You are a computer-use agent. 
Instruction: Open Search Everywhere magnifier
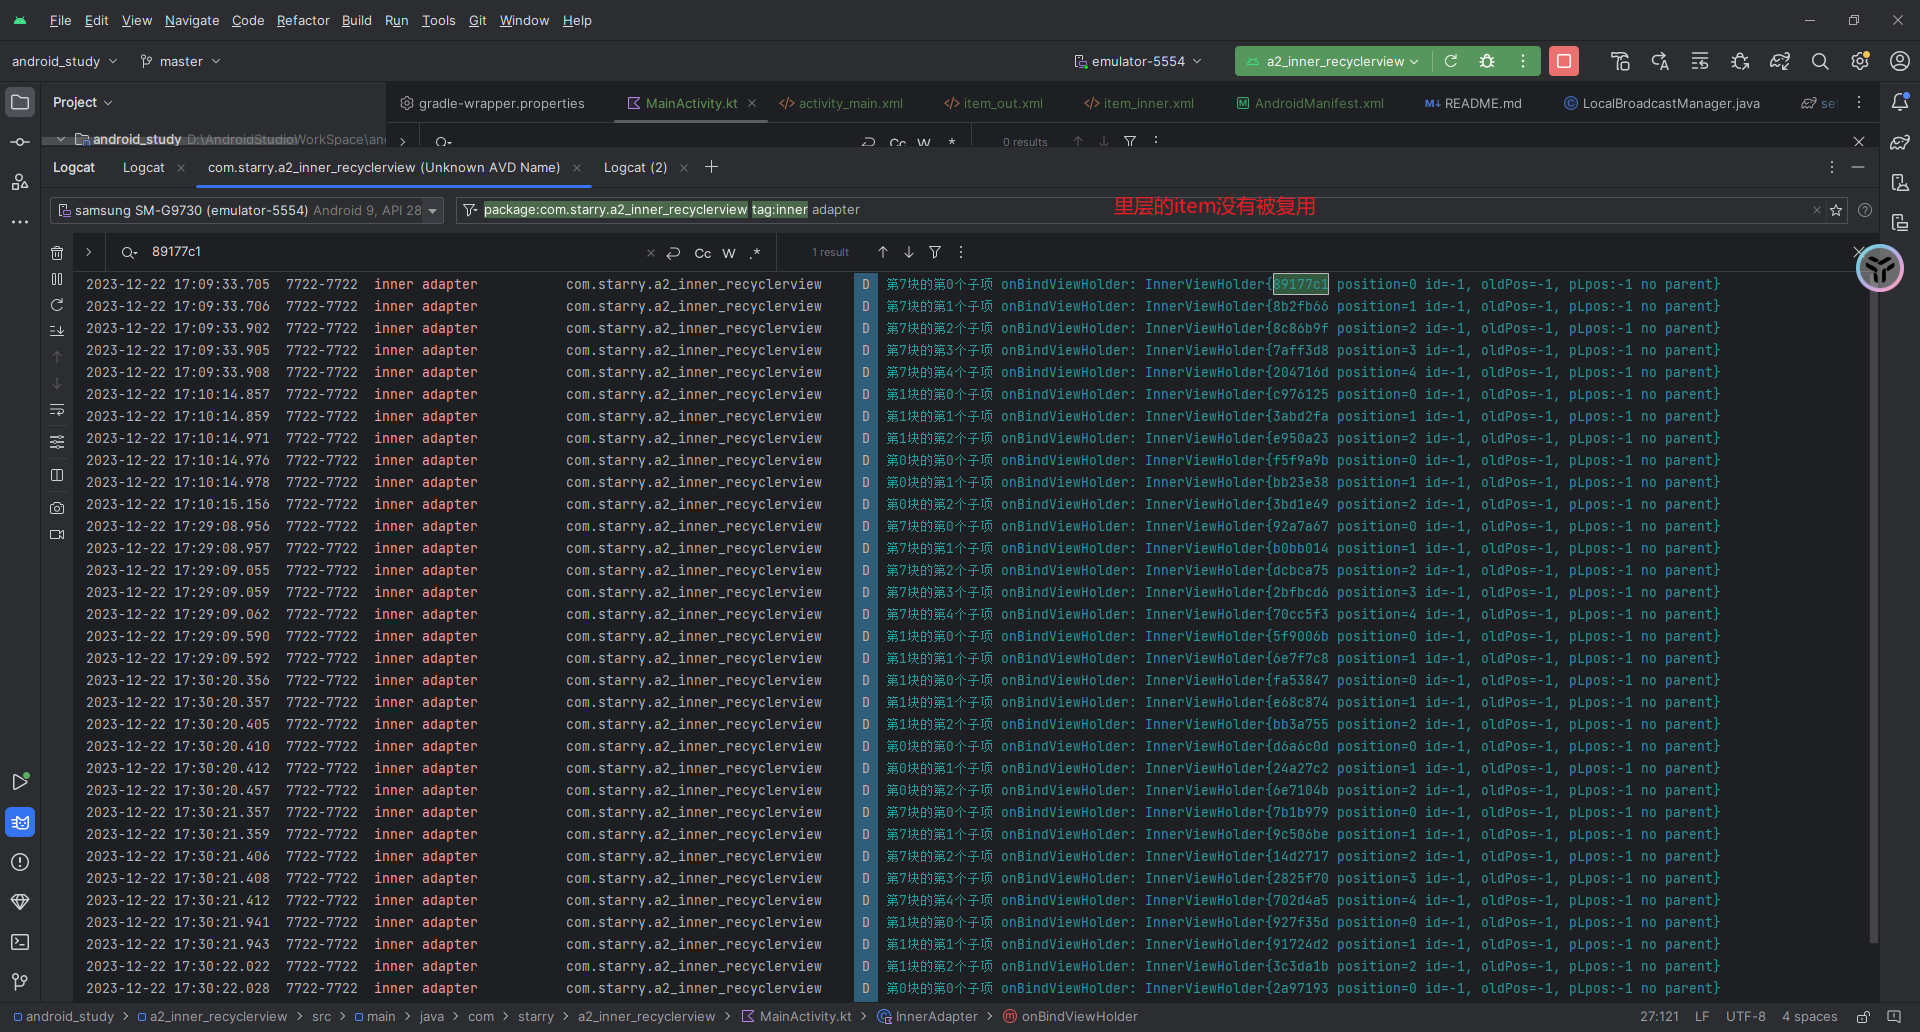(1820, 61)
